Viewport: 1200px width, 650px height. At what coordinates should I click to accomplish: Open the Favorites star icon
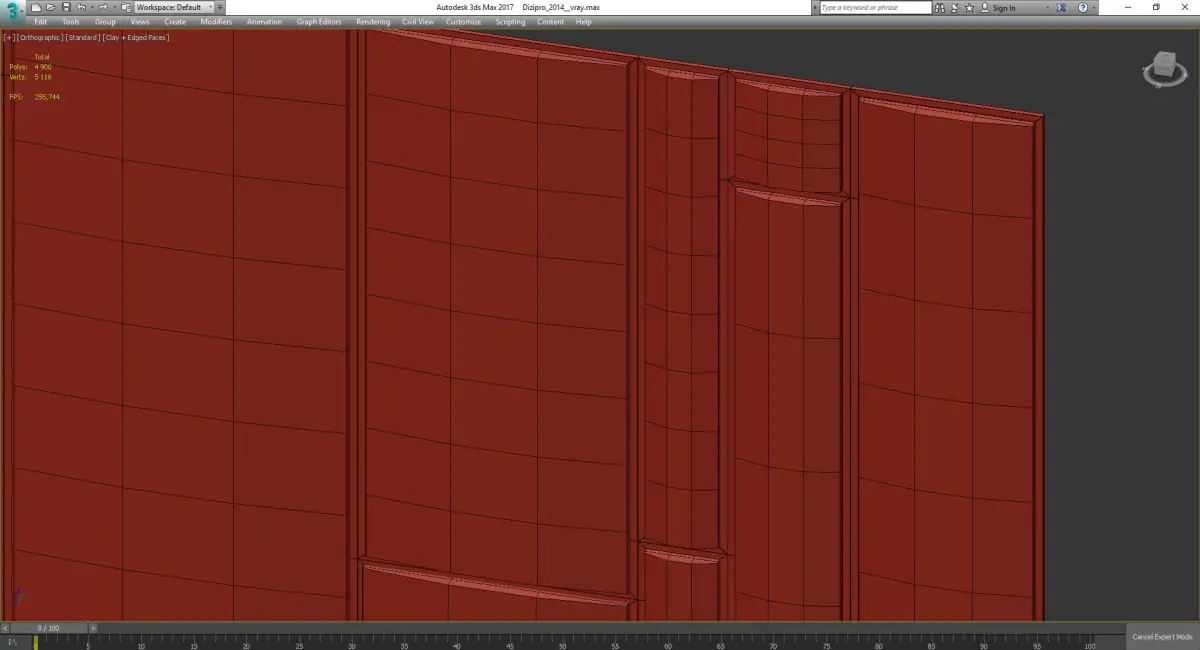click(969, 7)
